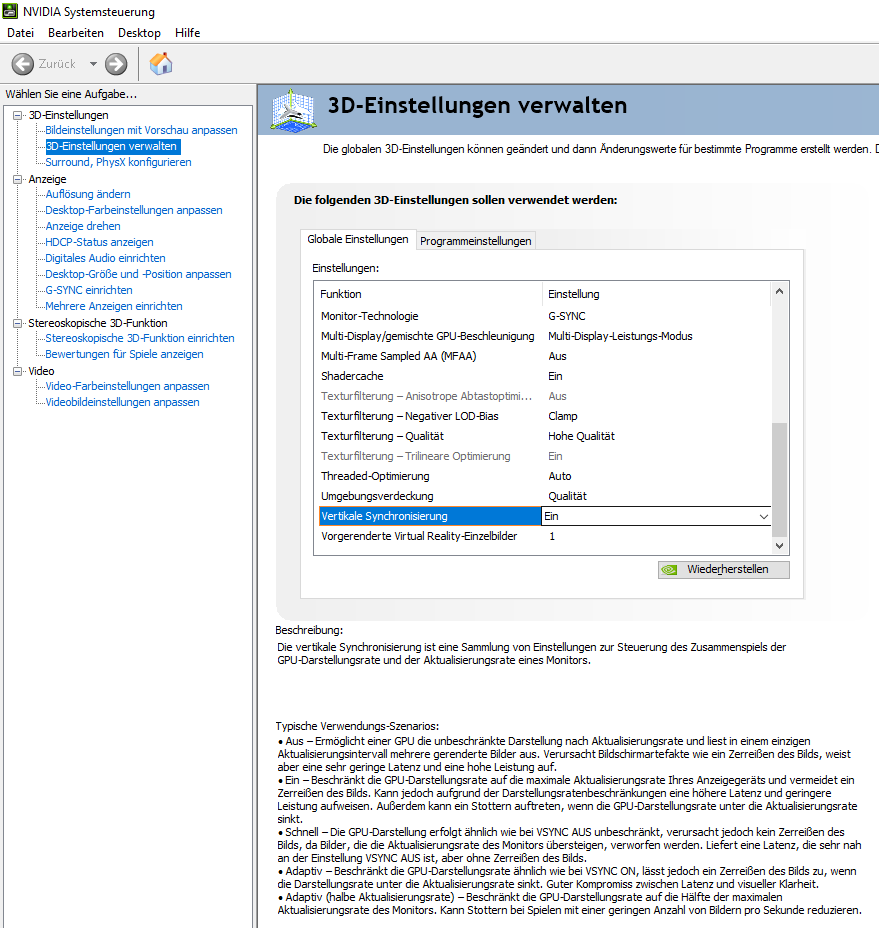879x928 pixels.
Task: Select the Umgebungsverdeckung row
Action: click(x=545, y=496)
